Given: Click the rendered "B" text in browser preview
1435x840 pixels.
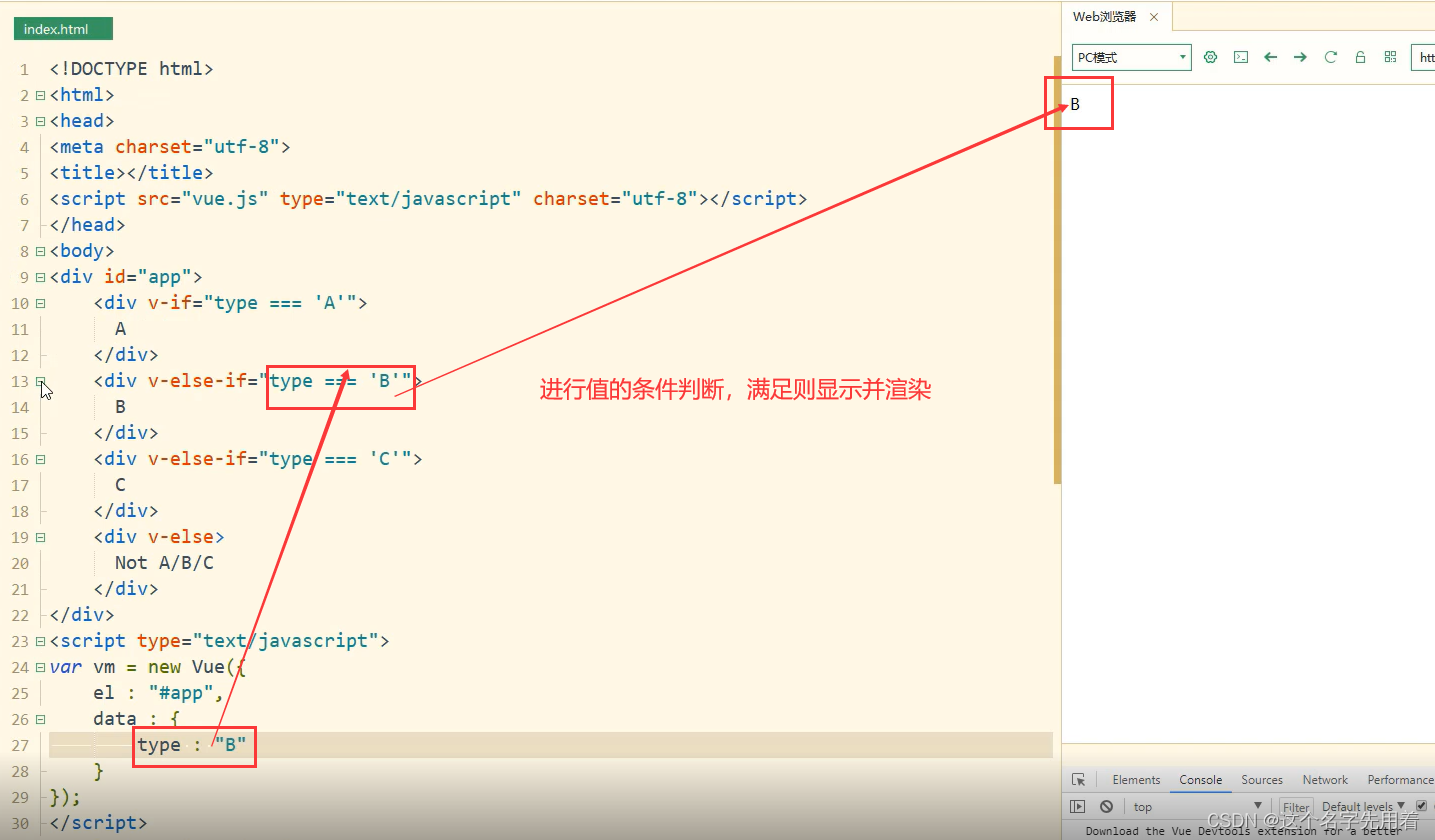Looking at the screenshot, I should 1075,104.
